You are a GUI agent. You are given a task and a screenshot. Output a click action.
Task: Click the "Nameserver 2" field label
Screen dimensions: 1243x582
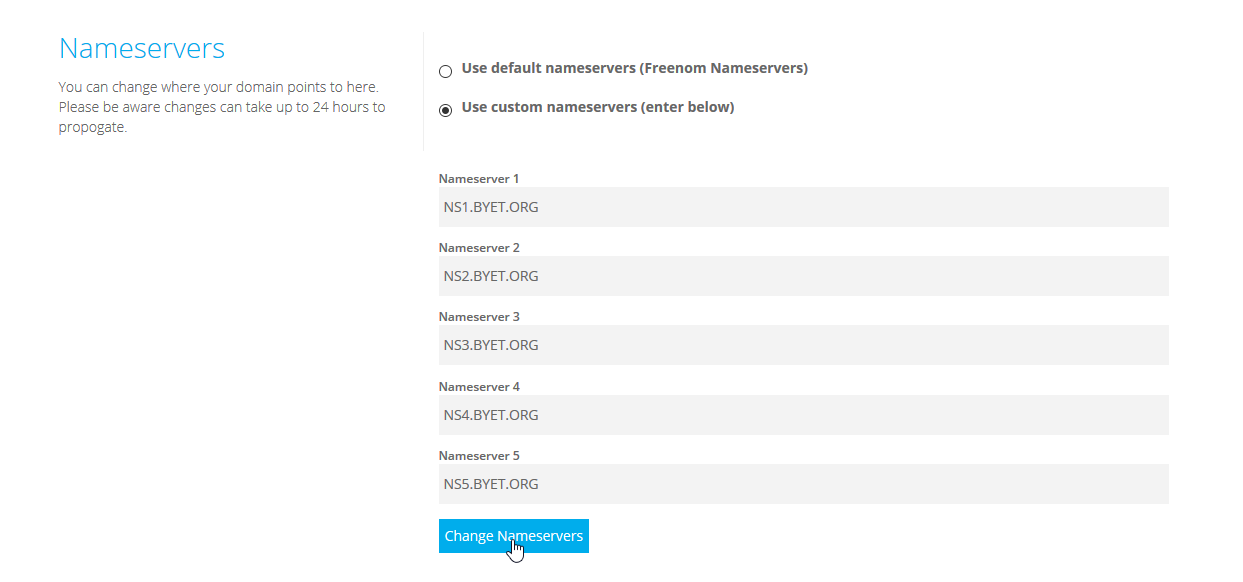479,248
